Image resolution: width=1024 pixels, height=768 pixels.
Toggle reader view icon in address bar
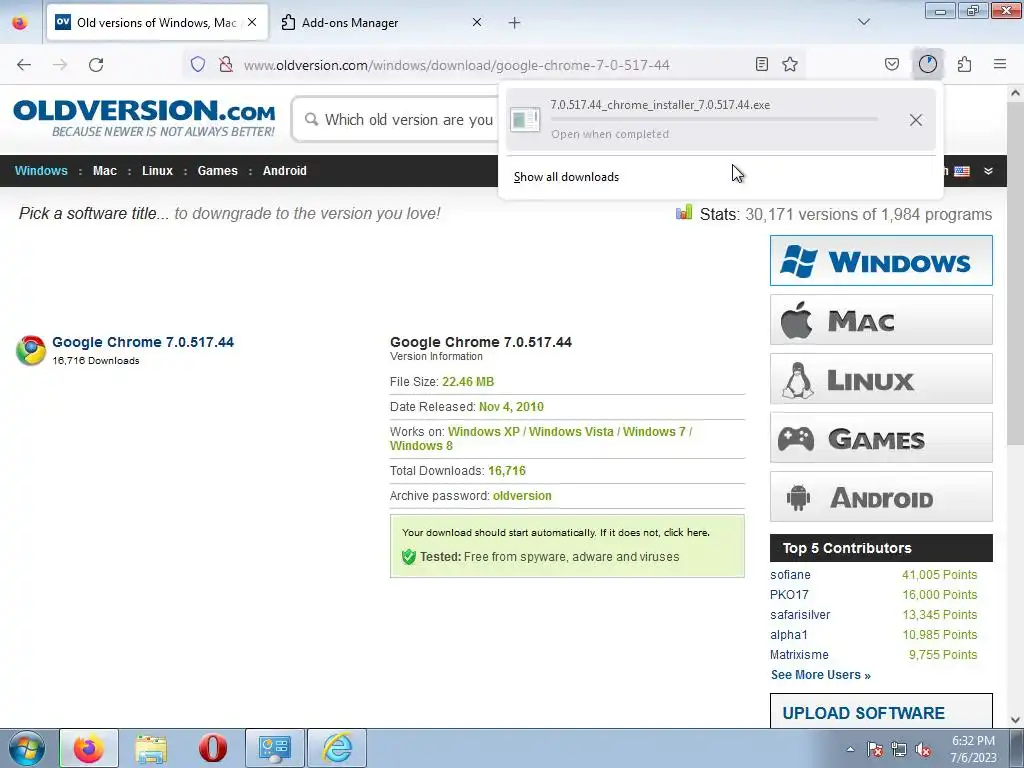[761, 64]
